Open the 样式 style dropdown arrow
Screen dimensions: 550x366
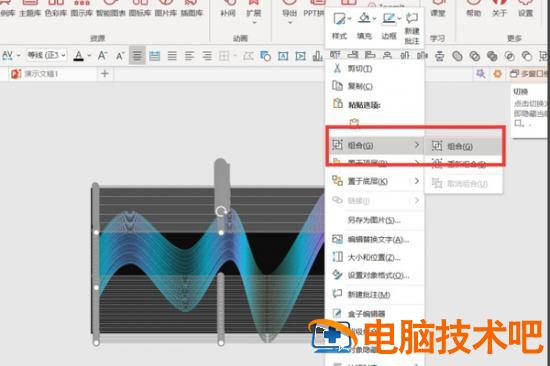(x=349, y=18)
